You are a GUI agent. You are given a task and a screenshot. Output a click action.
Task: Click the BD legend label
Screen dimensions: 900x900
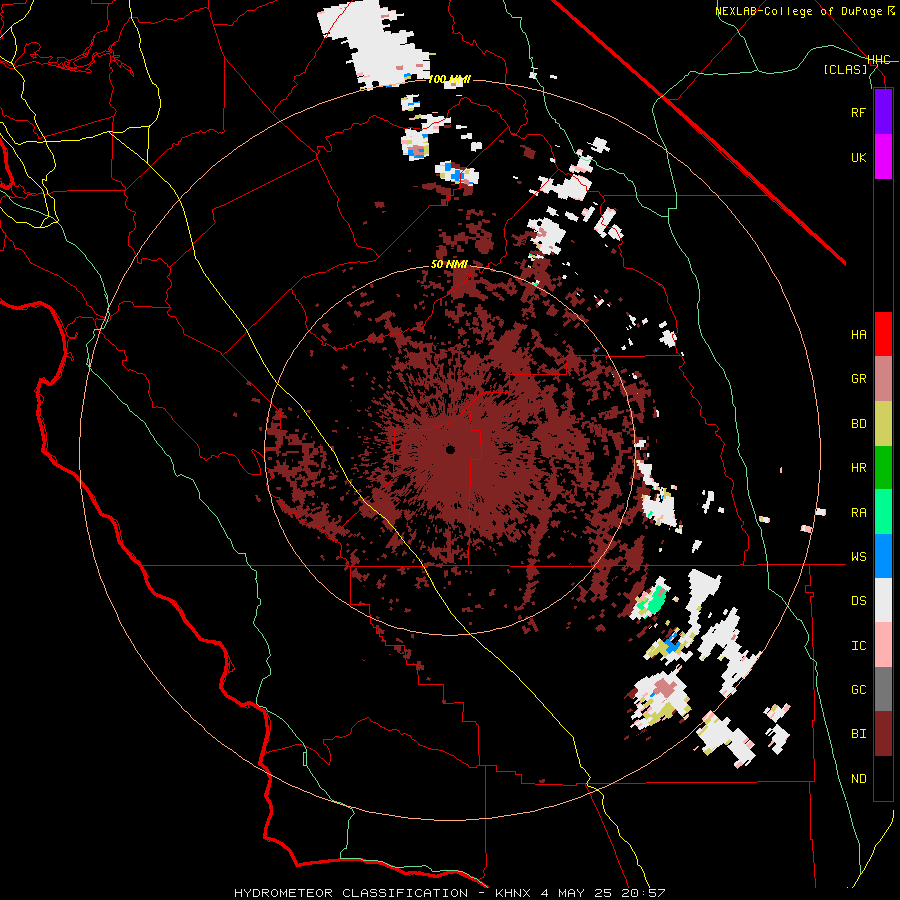858,424
